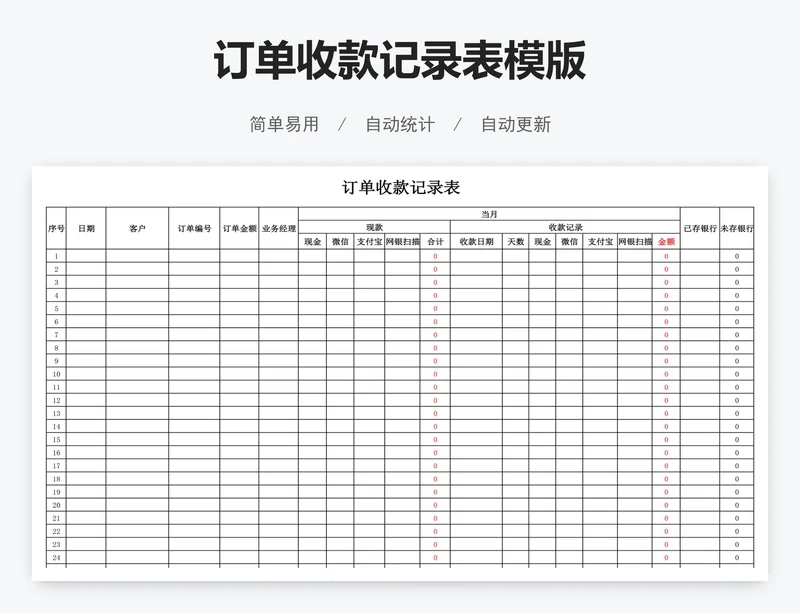Image resolution: width=800 pixels, height=613 pixels.
Task: Select the 微信 header under 收款记录
Action: tap(569, 242)
